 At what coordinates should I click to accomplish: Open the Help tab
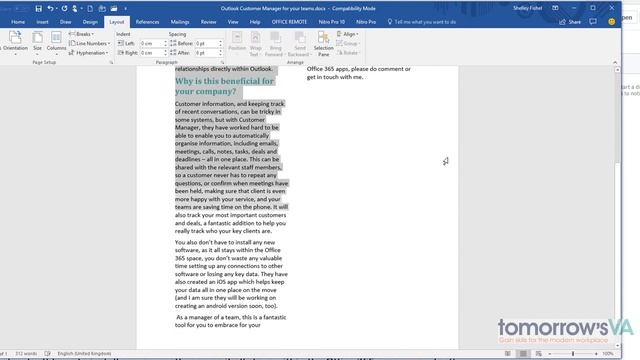[255, 22]
